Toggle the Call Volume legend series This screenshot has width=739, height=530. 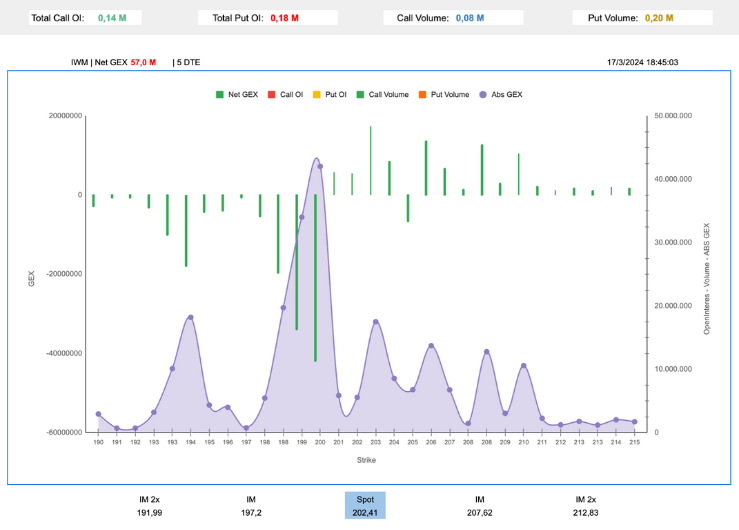pos(383,95)
